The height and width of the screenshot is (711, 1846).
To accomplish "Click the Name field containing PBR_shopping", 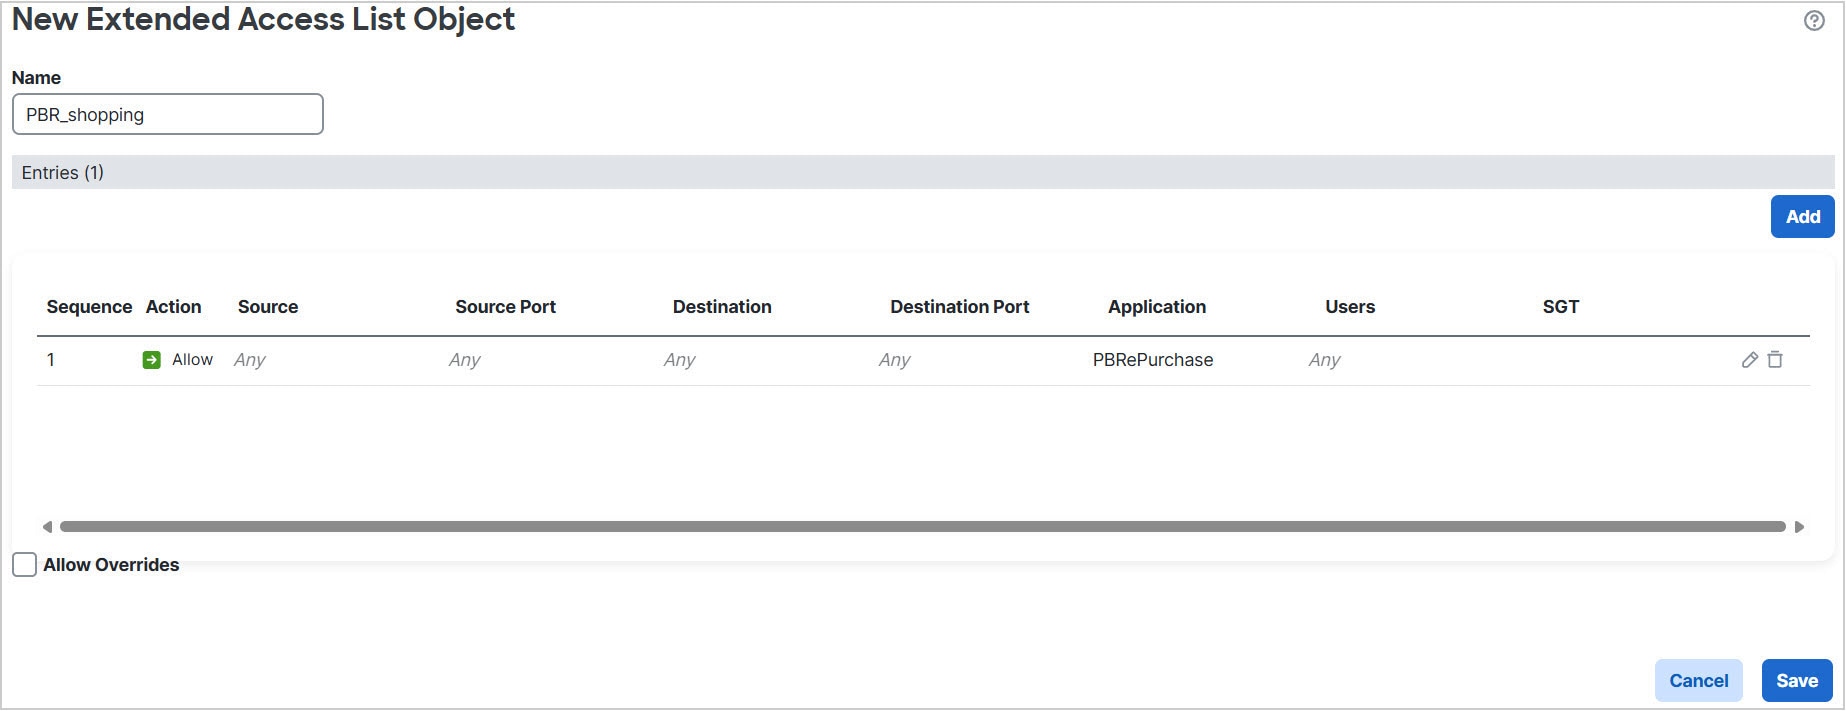I will (167, 115).
